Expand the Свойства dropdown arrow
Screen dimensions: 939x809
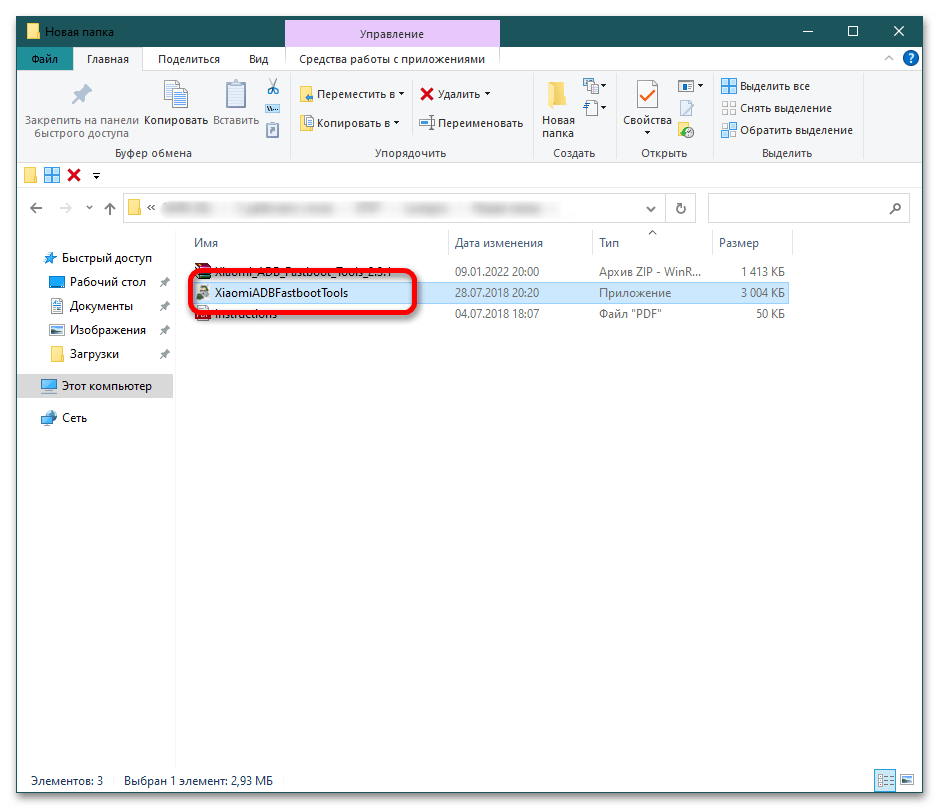[x=647, y=133]
